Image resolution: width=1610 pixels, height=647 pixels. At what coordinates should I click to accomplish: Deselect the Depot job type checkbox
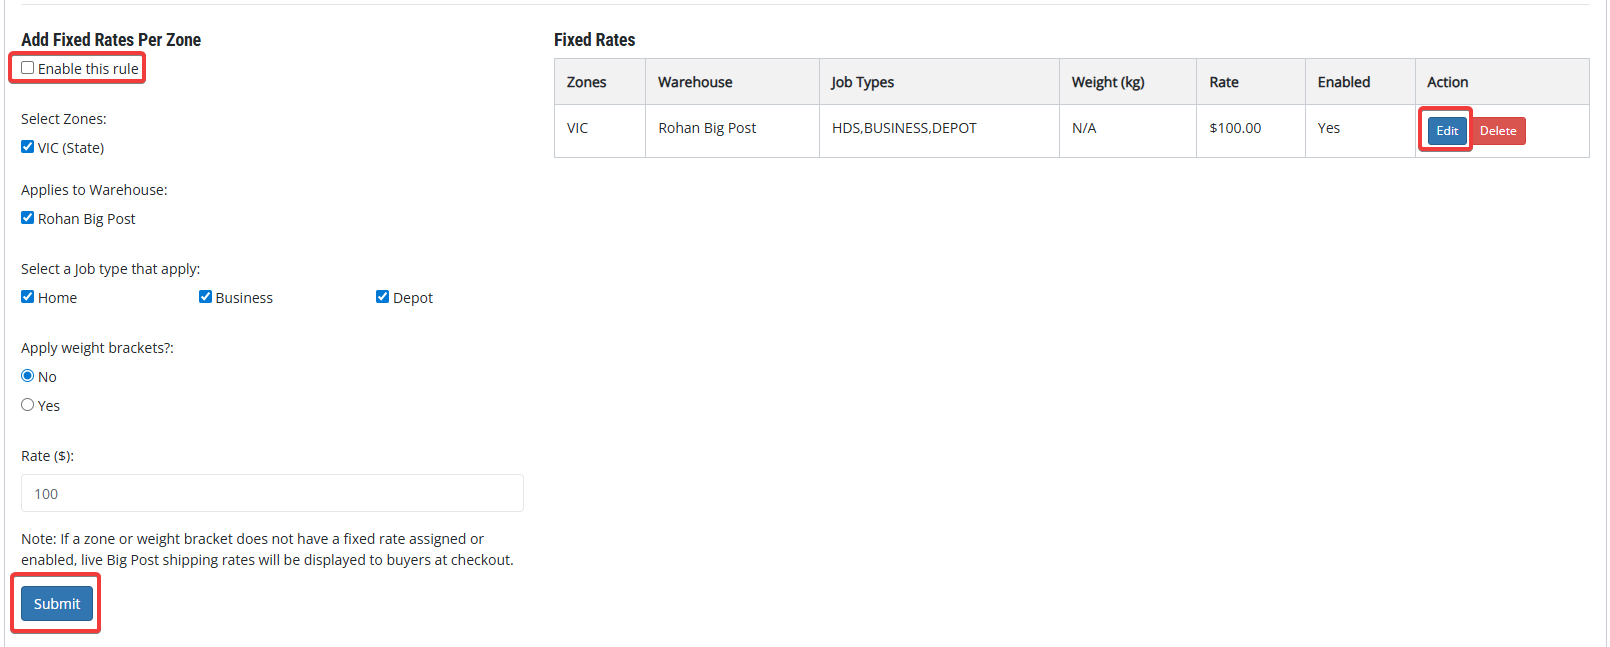382,297
